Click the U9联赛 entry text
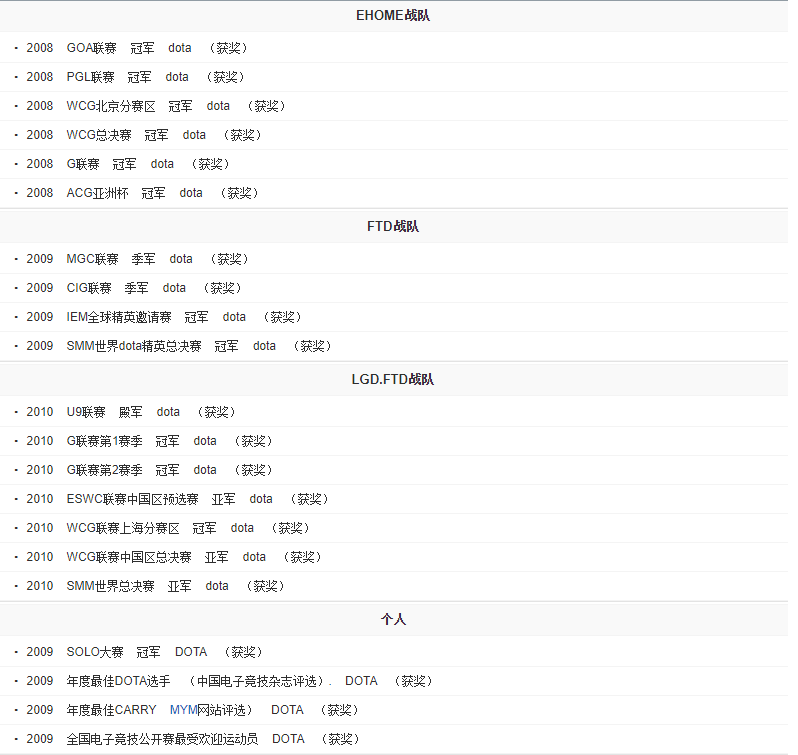The image size is (798, 755). pos(86,412)
